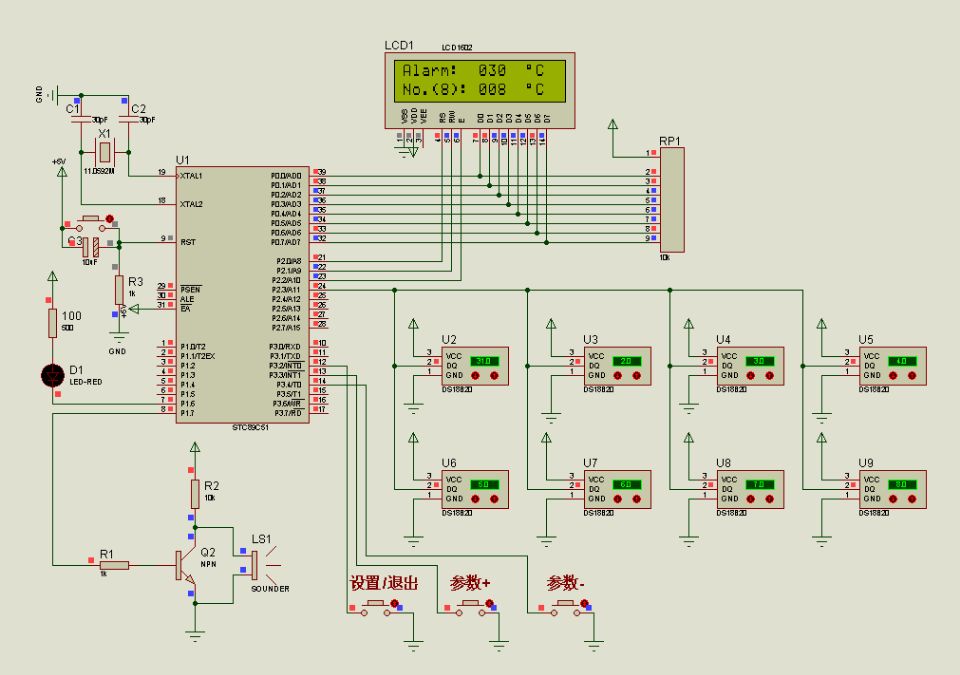Select the +5V power terminal above reset button
Image resolution: width=960 pixels, height=675 pixels.
(x=62, y=172)
